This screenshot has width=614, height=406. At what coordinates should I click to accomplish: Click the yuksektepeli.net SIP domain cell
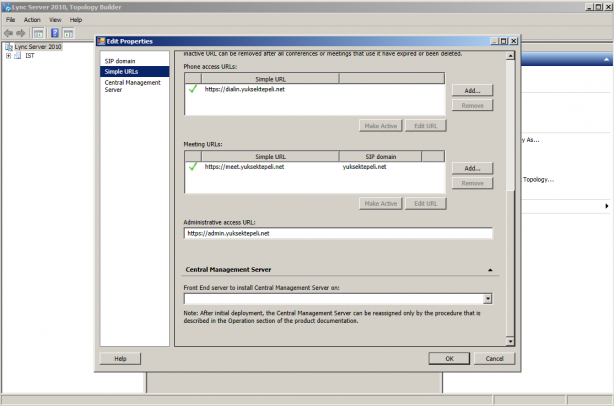pyautogui.click(x=365, y=167)
